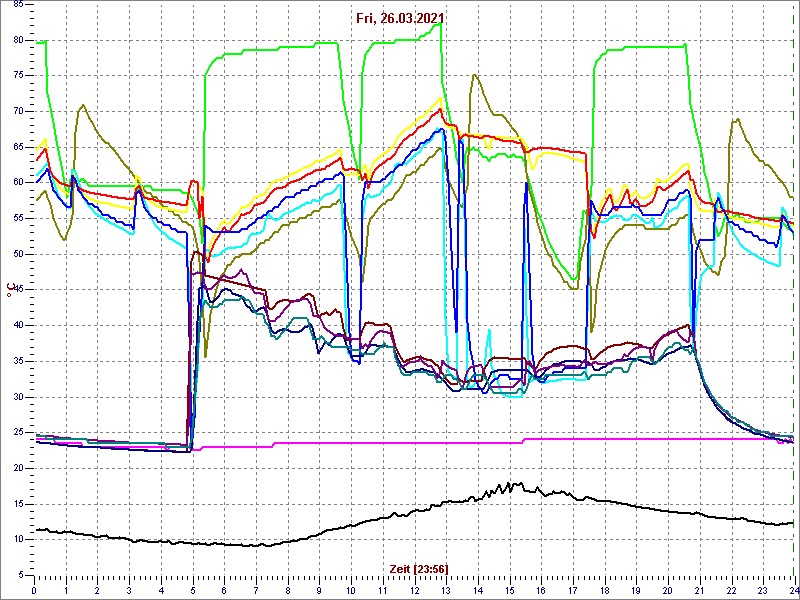Click hour 14 on the time axis
800x600 pixels.
[x=477, y=591]
